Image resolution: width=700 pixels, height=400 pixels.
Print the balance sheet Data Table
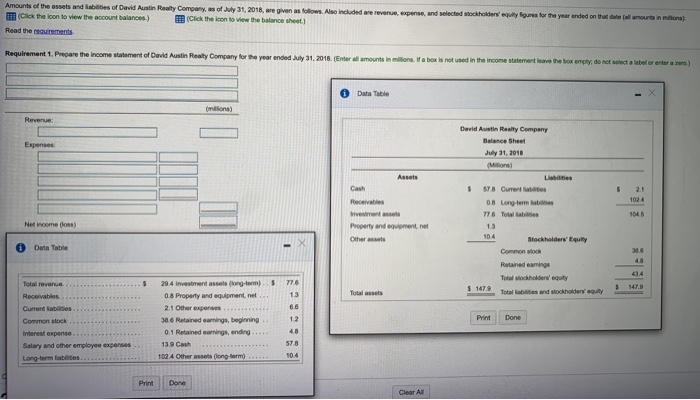483,318
